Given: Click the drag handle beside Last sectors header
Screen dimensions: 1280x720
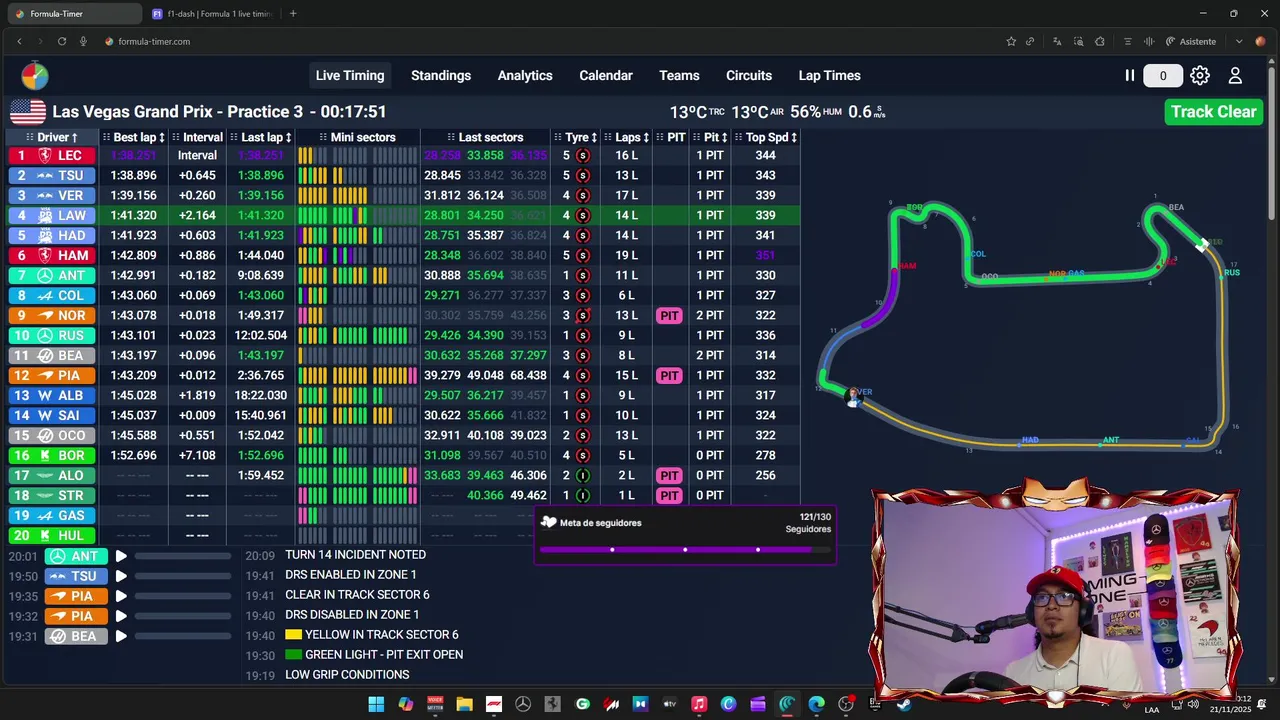Looking at the screenshot, I should click(451, 137).
